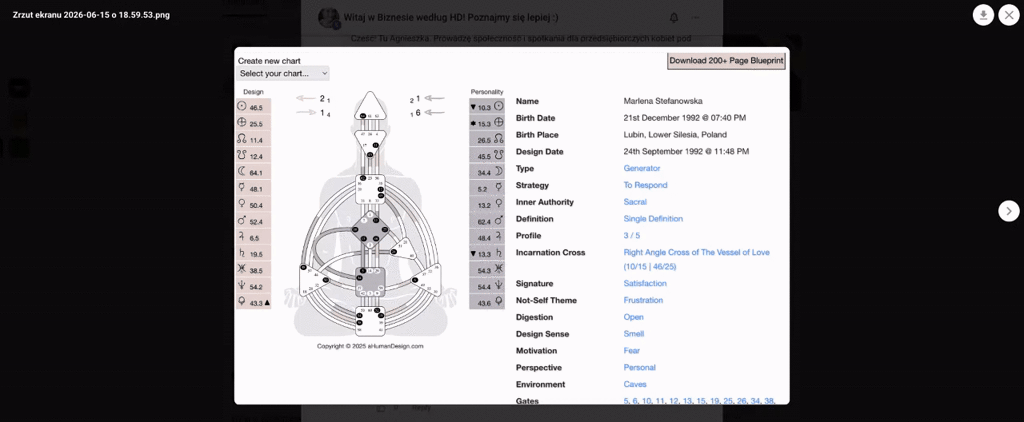Screen dimensions: 1024x422
Task: Click the bodygraph chart image
Action: pyautogui.click(x=370, y=213)
